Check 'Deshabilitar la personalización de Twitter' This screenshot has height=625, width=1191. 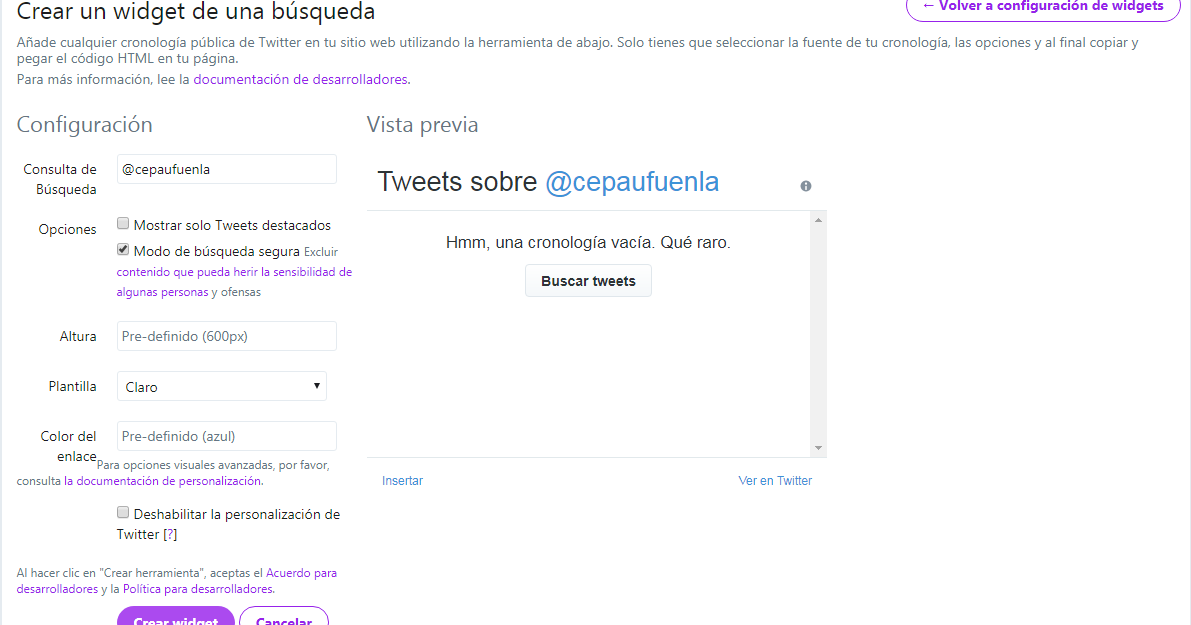pos(123,511)
